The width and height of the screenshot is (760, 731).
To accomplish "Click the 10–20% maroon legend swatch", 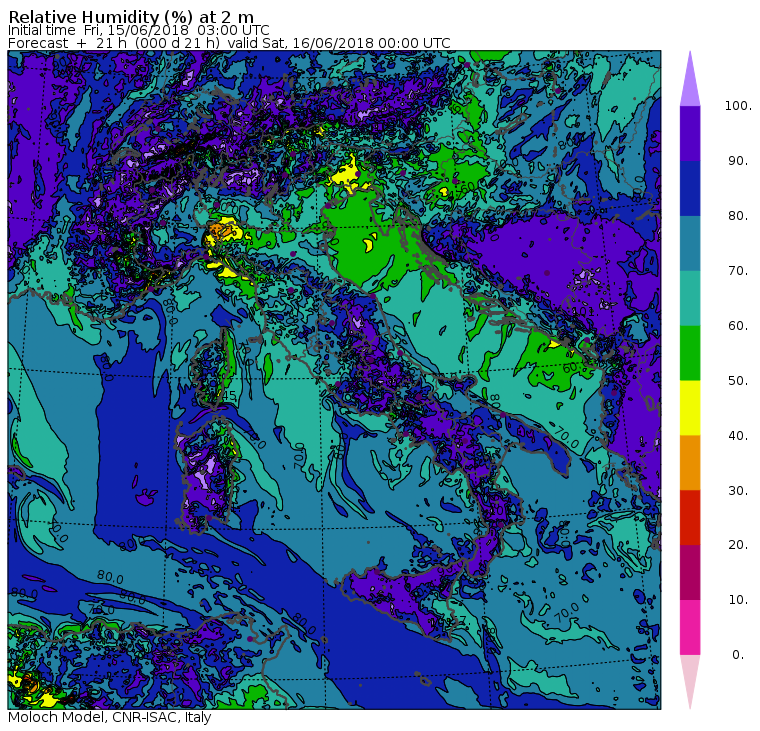I will pos(690,572).
